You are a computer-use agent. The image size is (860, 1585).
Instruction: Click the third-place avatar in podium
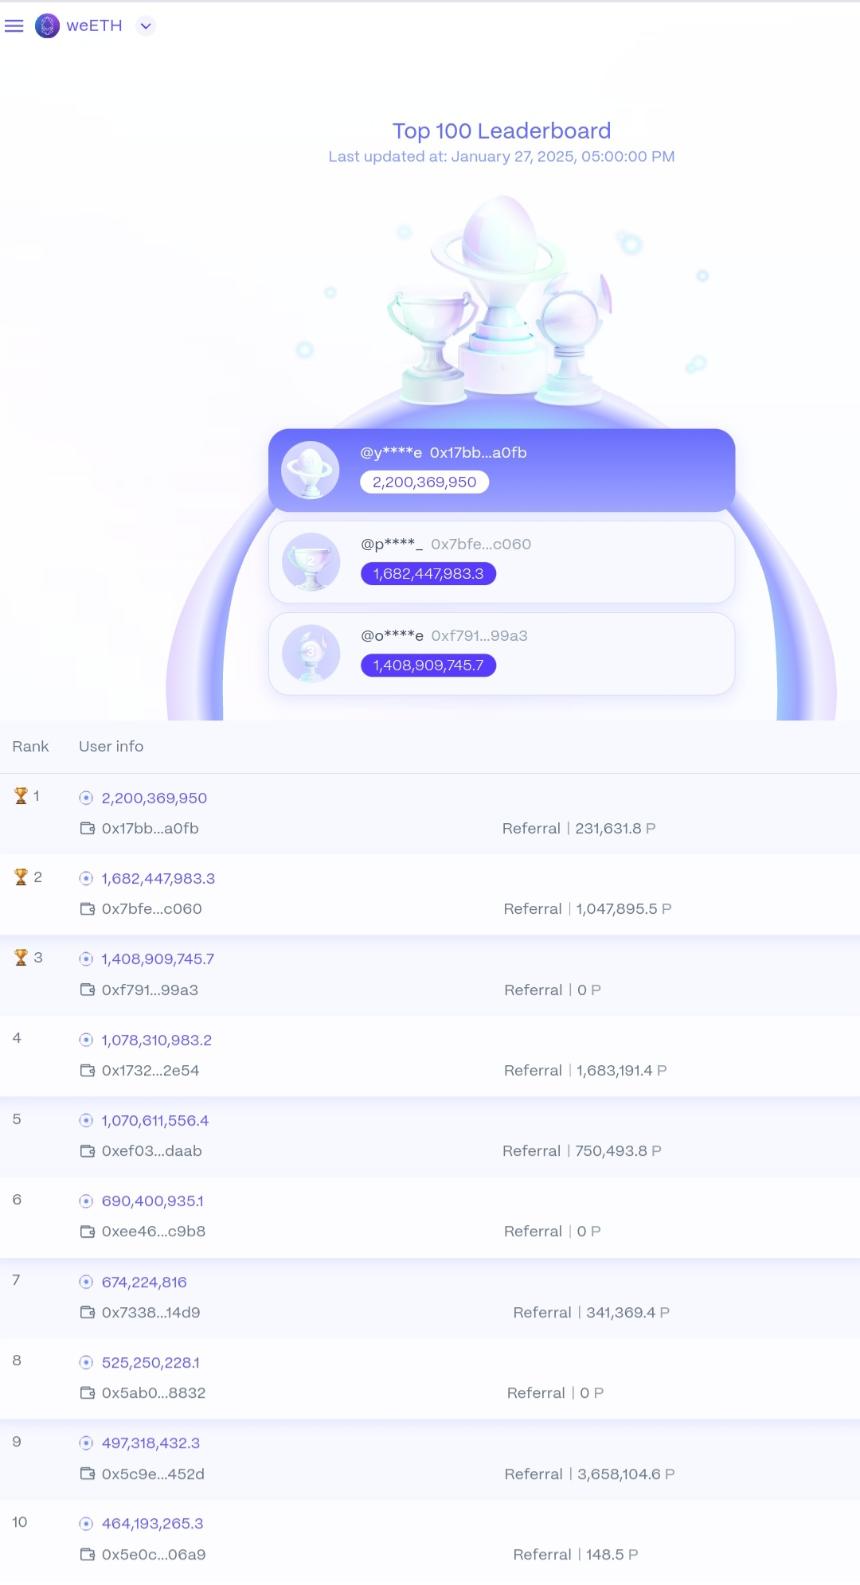tap(311, 653)
